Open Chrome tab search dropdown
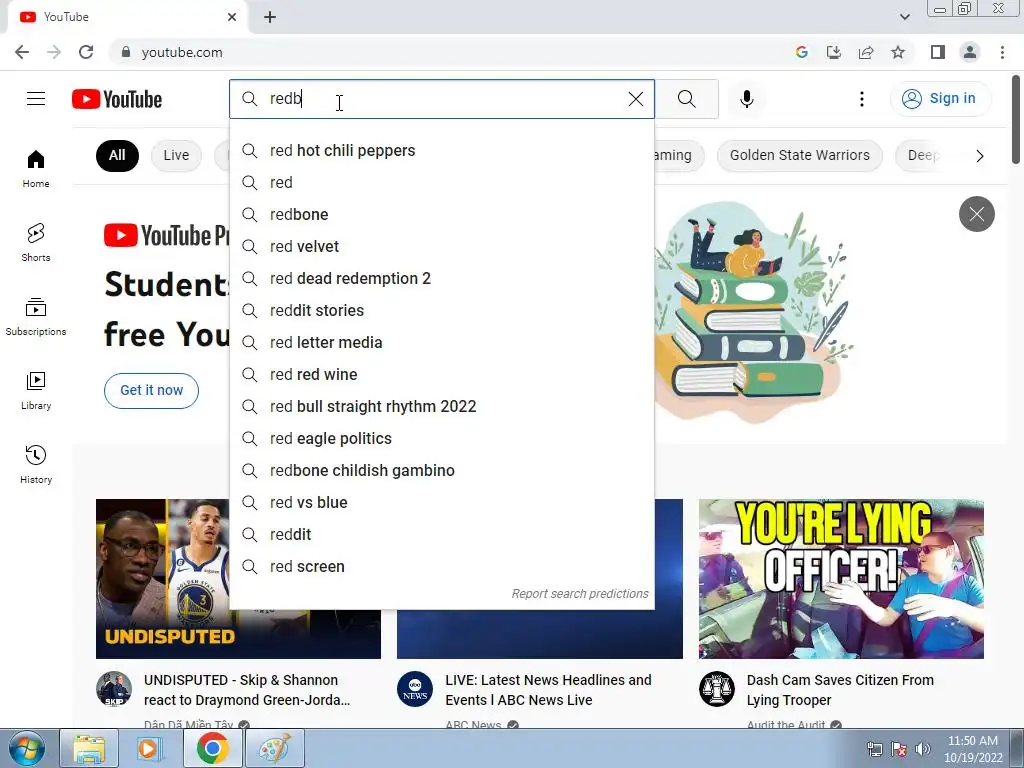Viewport: 1024px width, 768px height. (904, 17)
